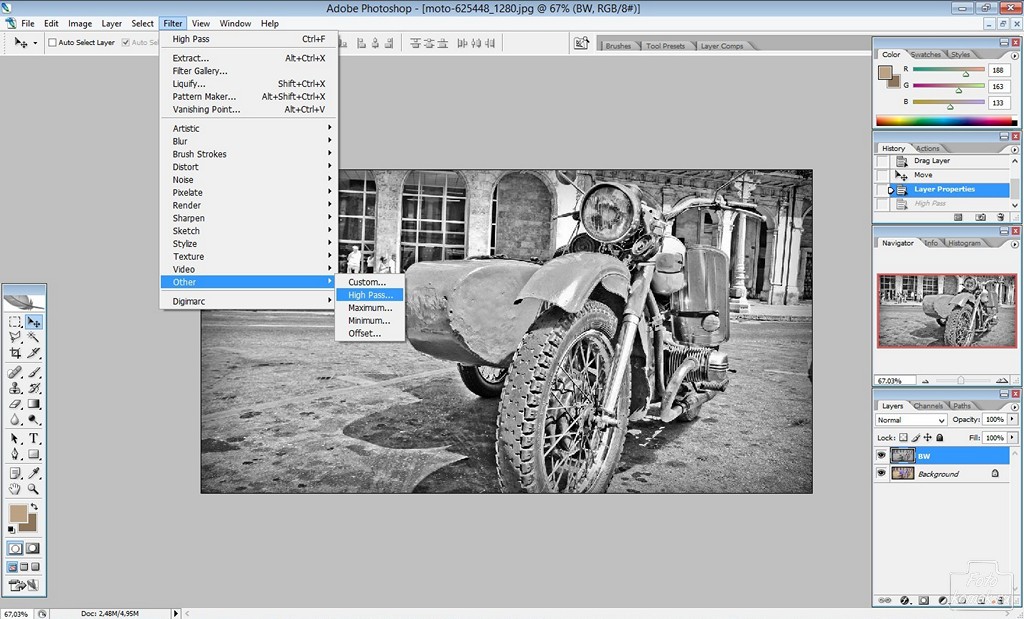Pick the Horizontal Type tool
The height and width of the screenshot is (619, 1024).
coord(34,438)
